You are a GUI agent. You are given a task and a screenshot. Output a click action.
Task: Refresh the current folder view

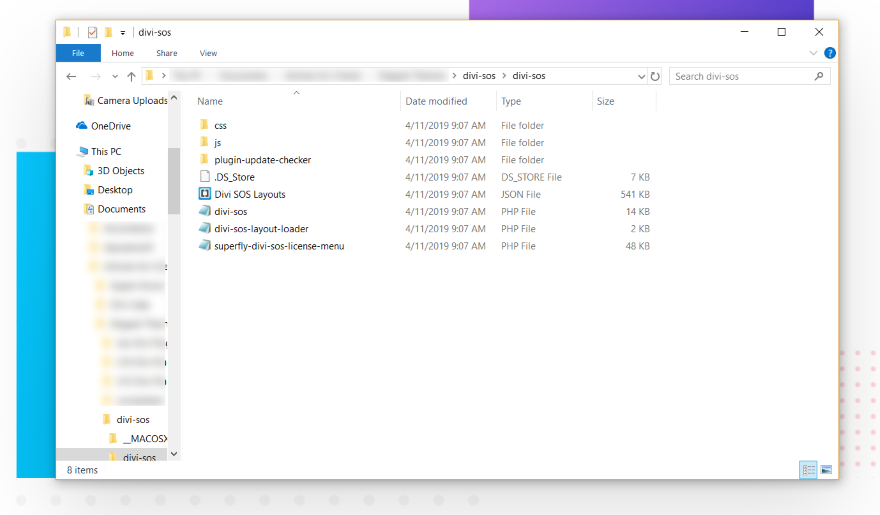(x=655, y=76)
